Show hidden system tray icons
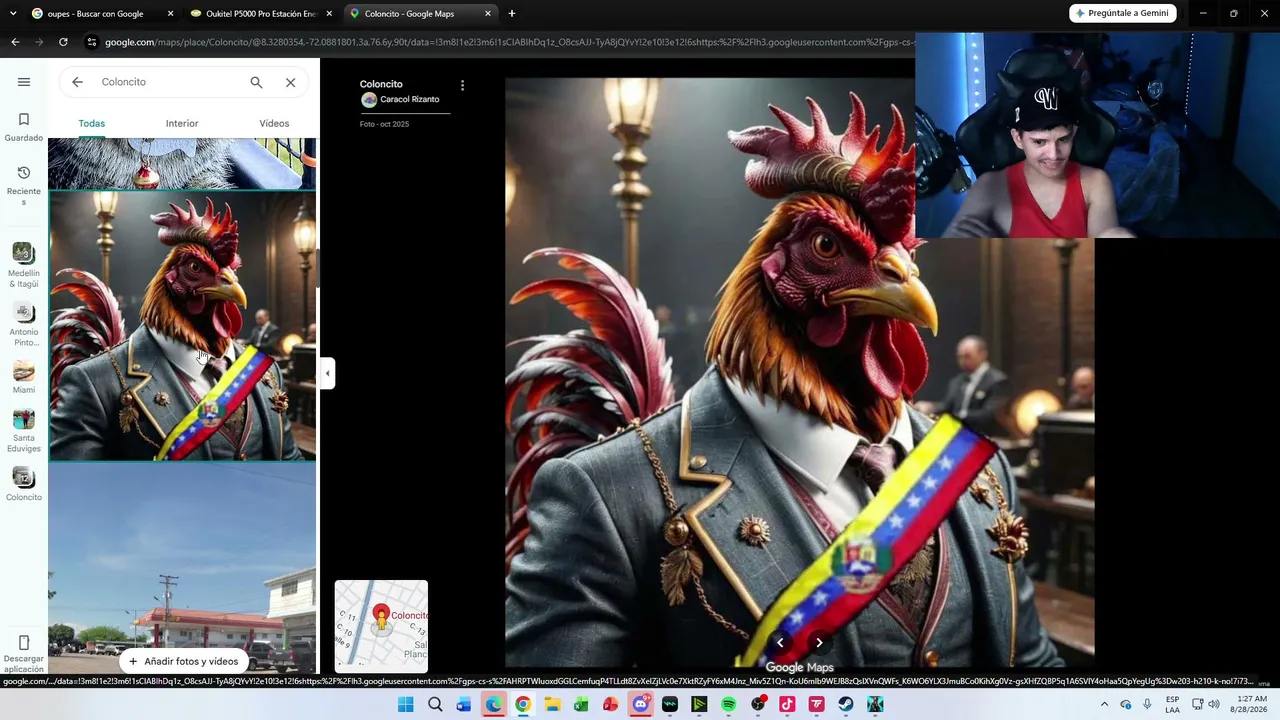The width and height of the screenshot is (1280, 720). 1104,704
